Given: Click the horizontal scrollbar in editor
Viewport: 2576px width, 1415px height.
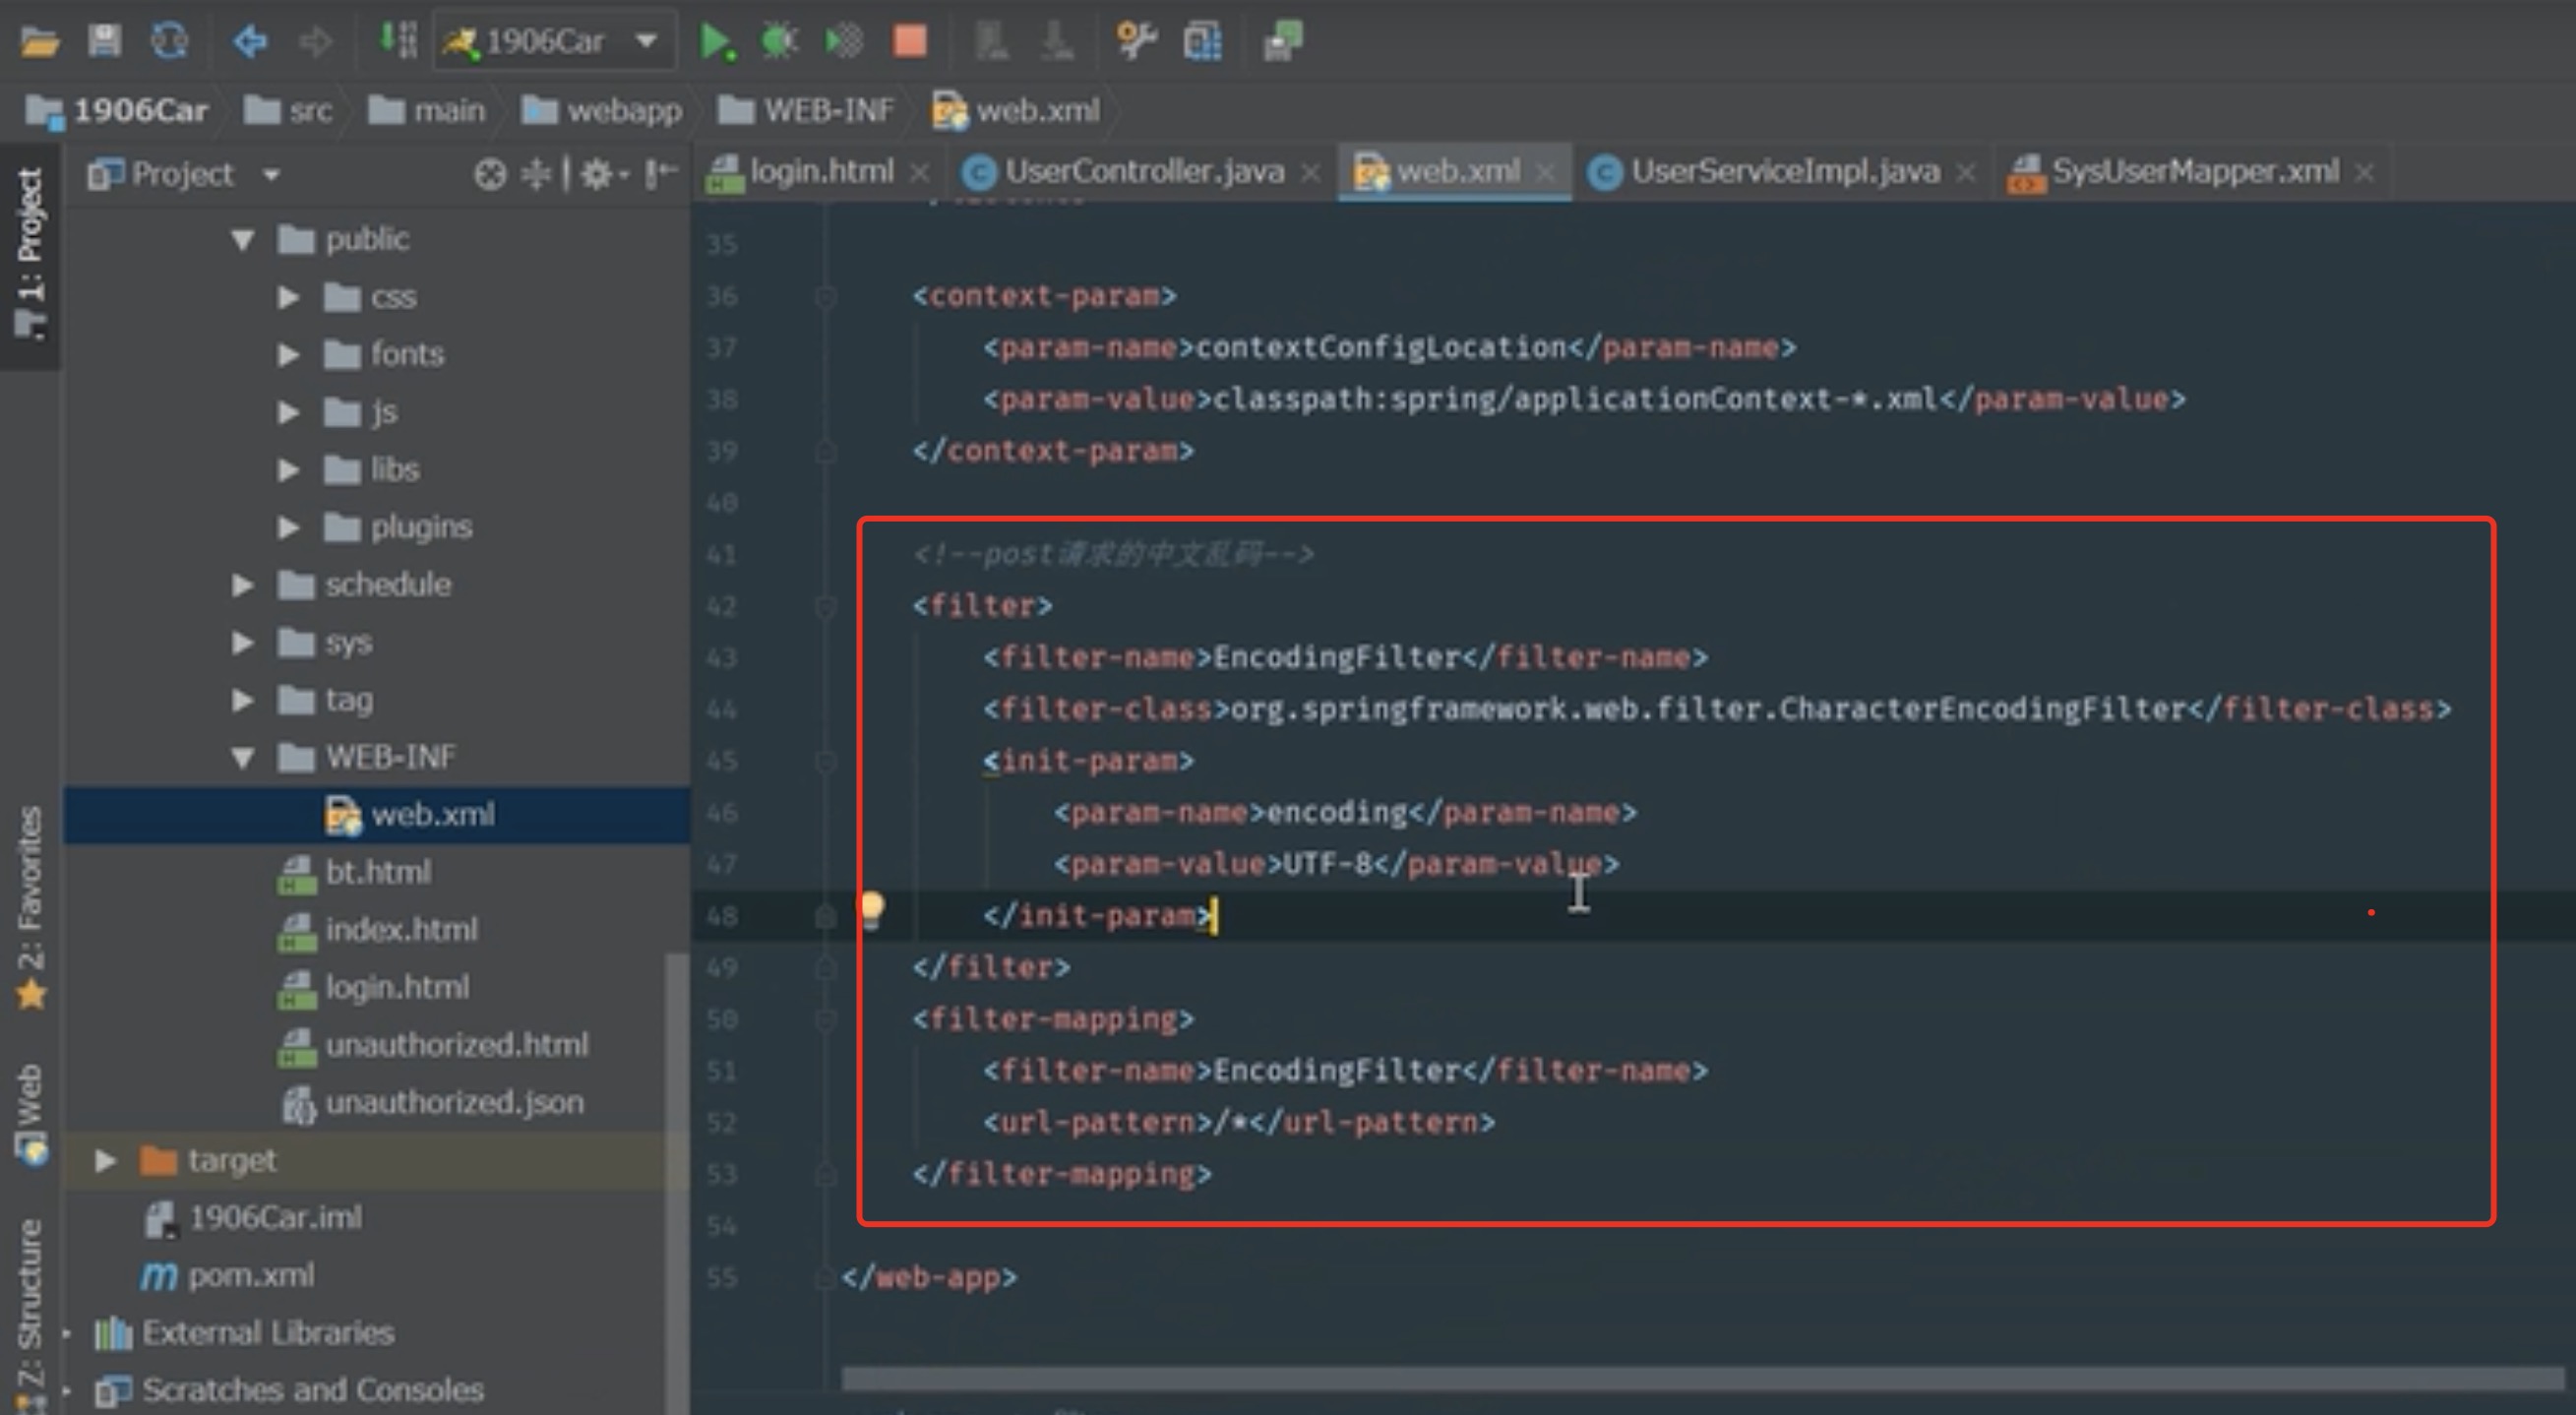Looking at the screenshot, I should (1700, 1380).
